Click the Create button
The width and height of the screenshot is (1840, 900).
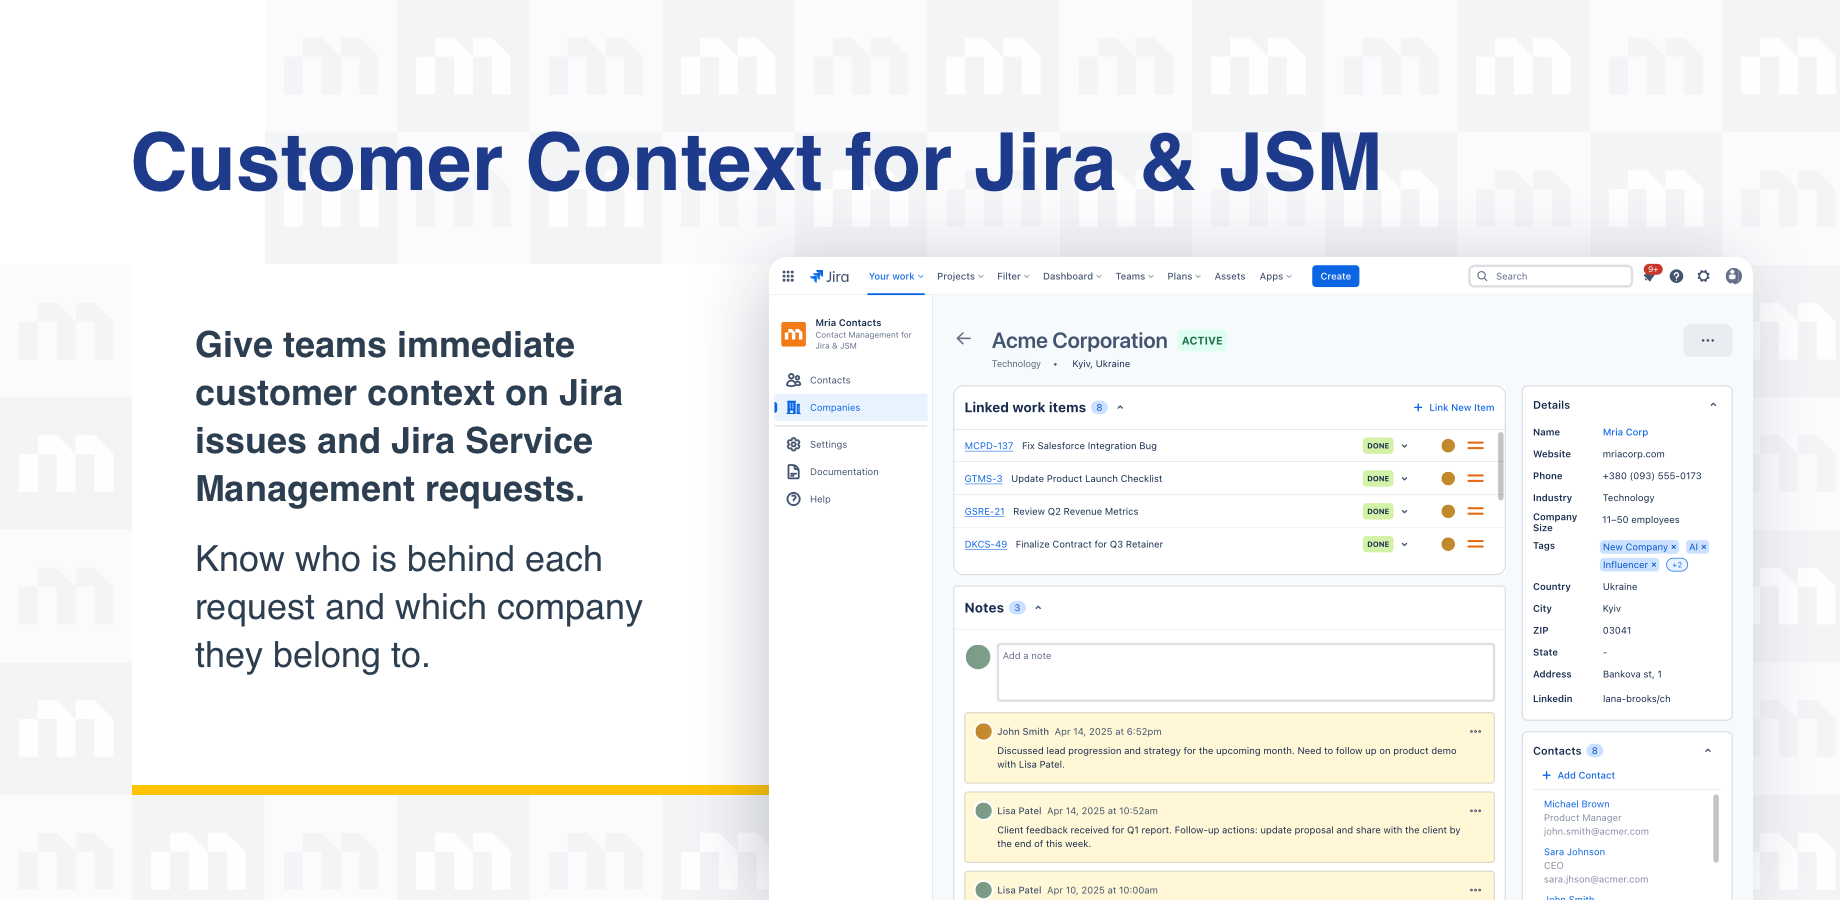pyautogui.click(x=1335, y=276)
